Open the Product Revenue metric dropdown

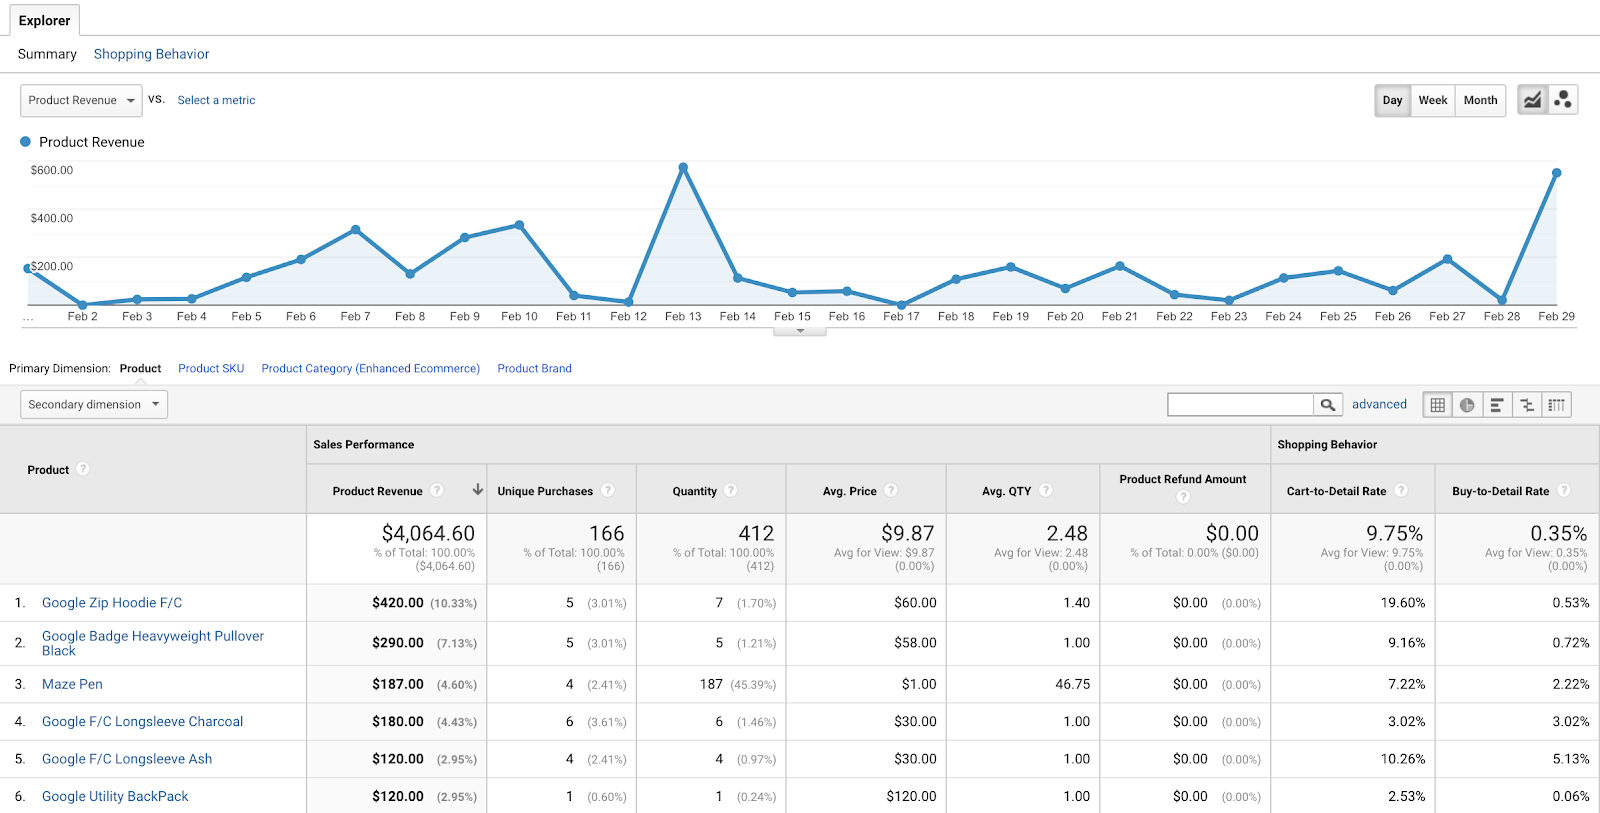(80, 100)
